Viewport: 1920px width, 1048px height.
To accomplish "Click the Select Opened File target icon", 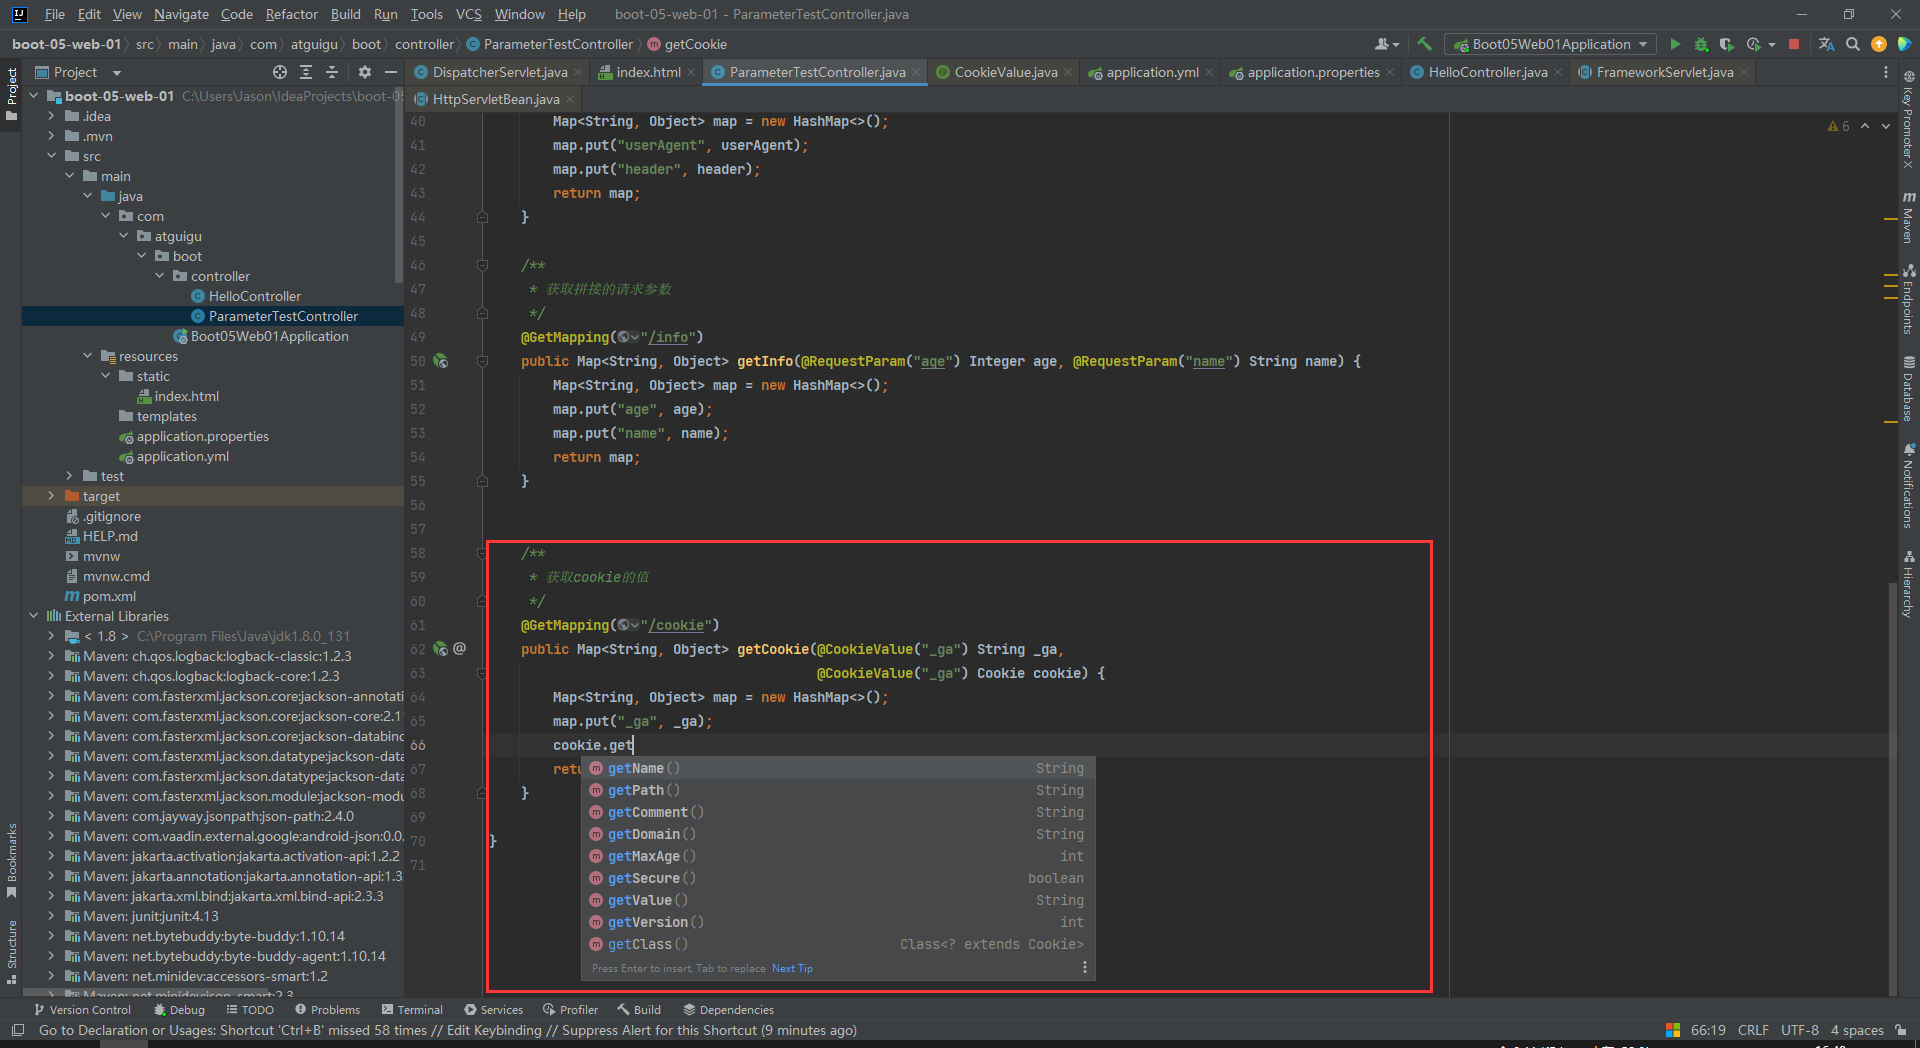I will (x=280, y=72).
